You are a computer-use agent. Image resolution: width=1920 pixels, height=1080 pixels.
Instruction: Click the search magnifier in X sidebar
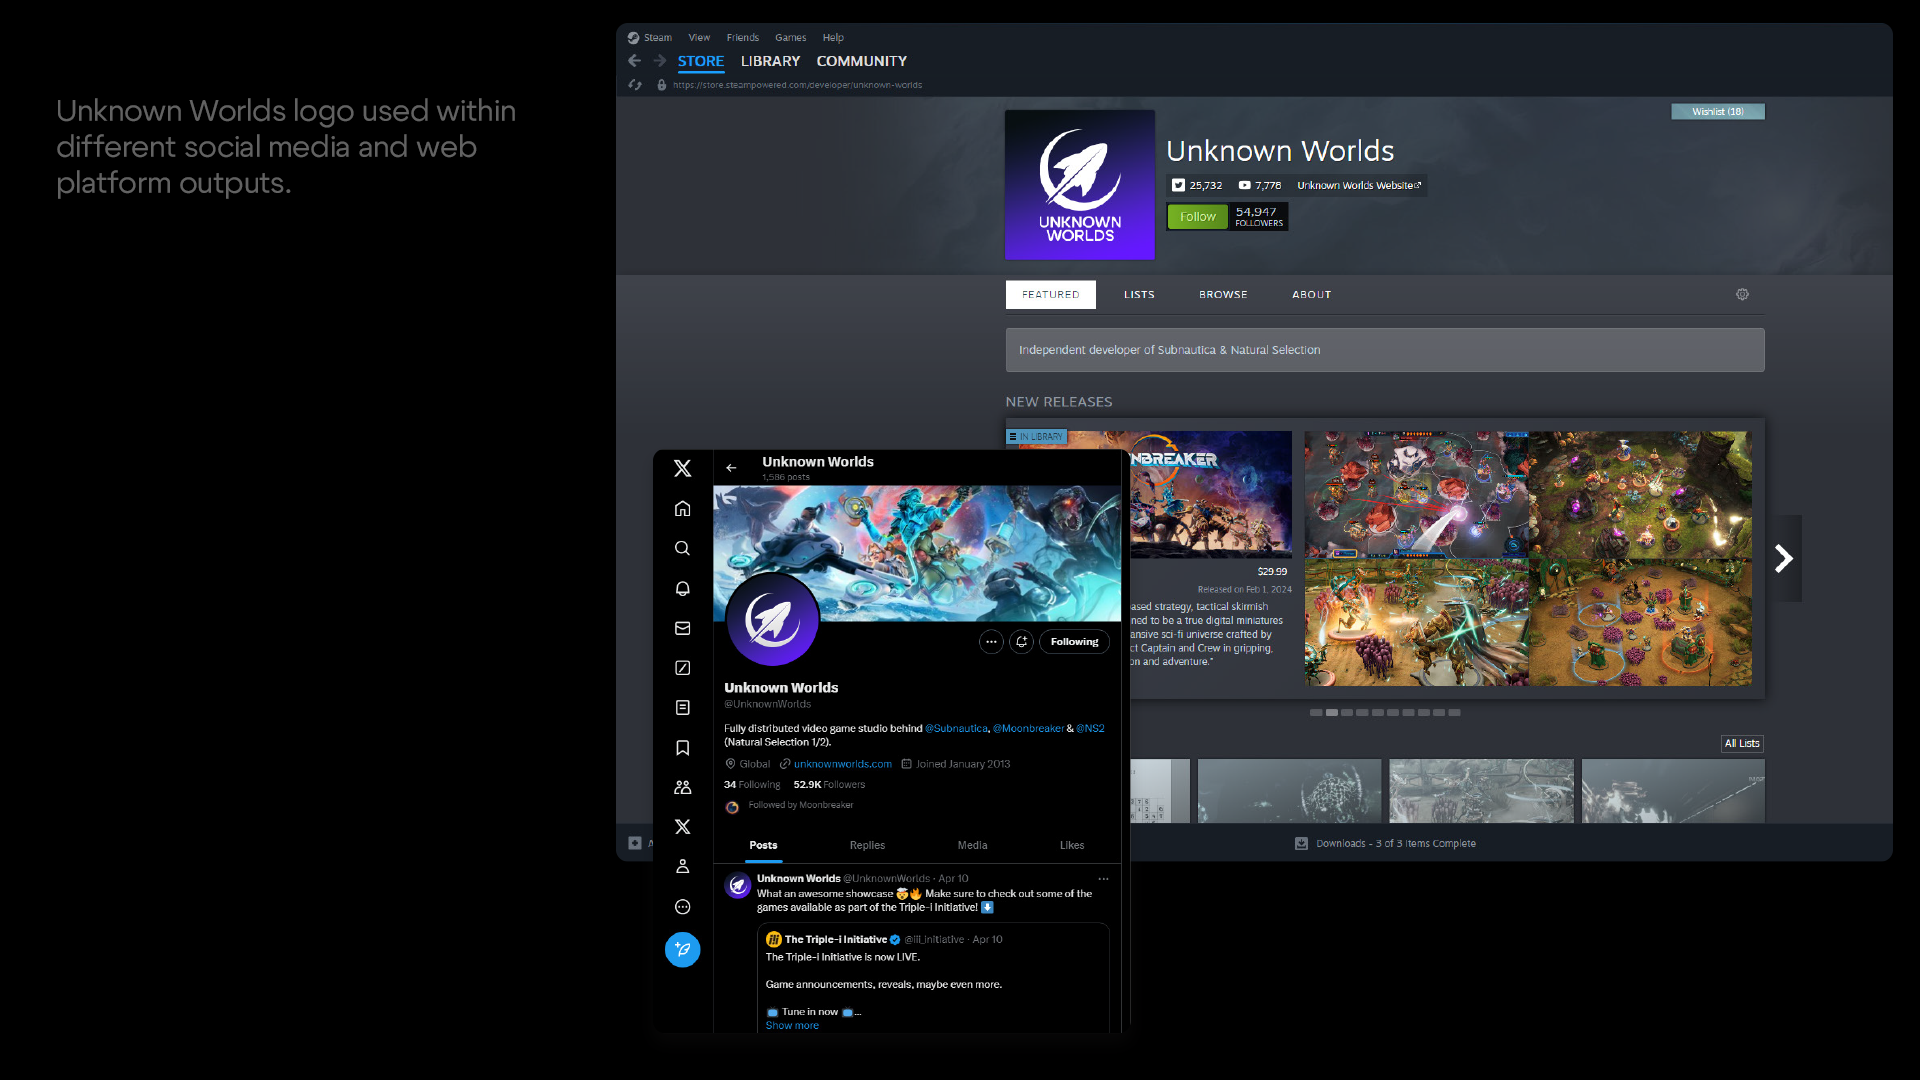pyautogui.click(x=682, y=548)
